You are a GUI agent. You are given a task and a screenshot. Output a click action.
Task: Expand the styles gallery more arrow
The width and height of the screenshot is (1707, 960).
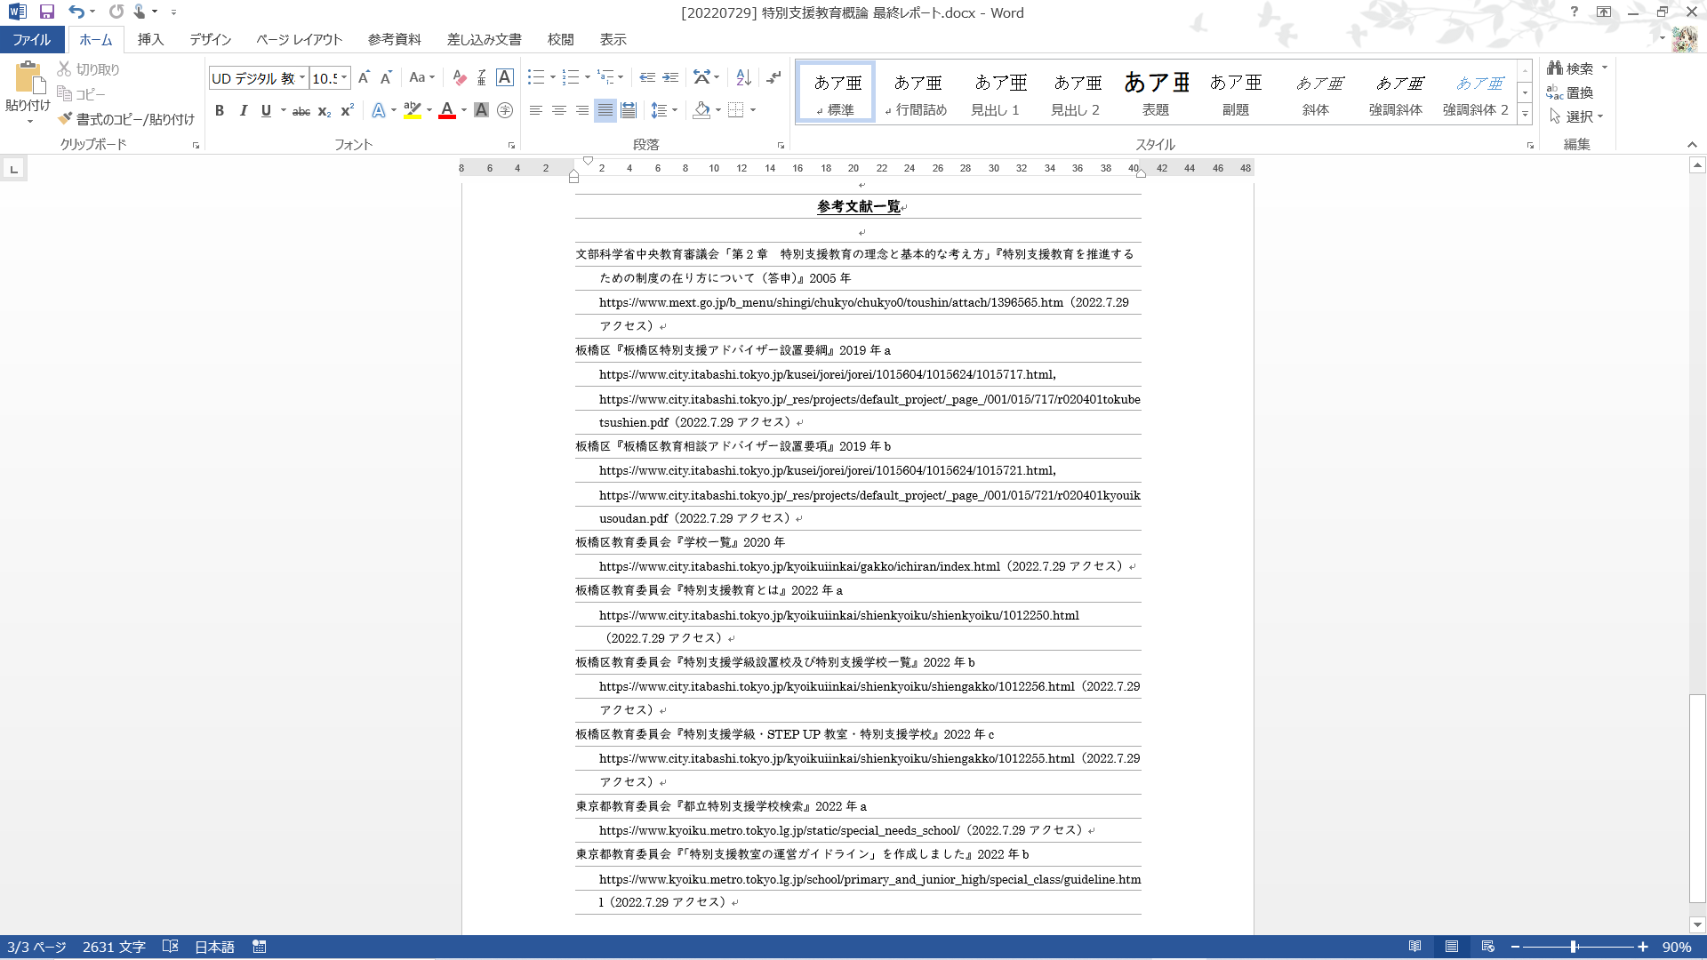[x=1525, y=114]
